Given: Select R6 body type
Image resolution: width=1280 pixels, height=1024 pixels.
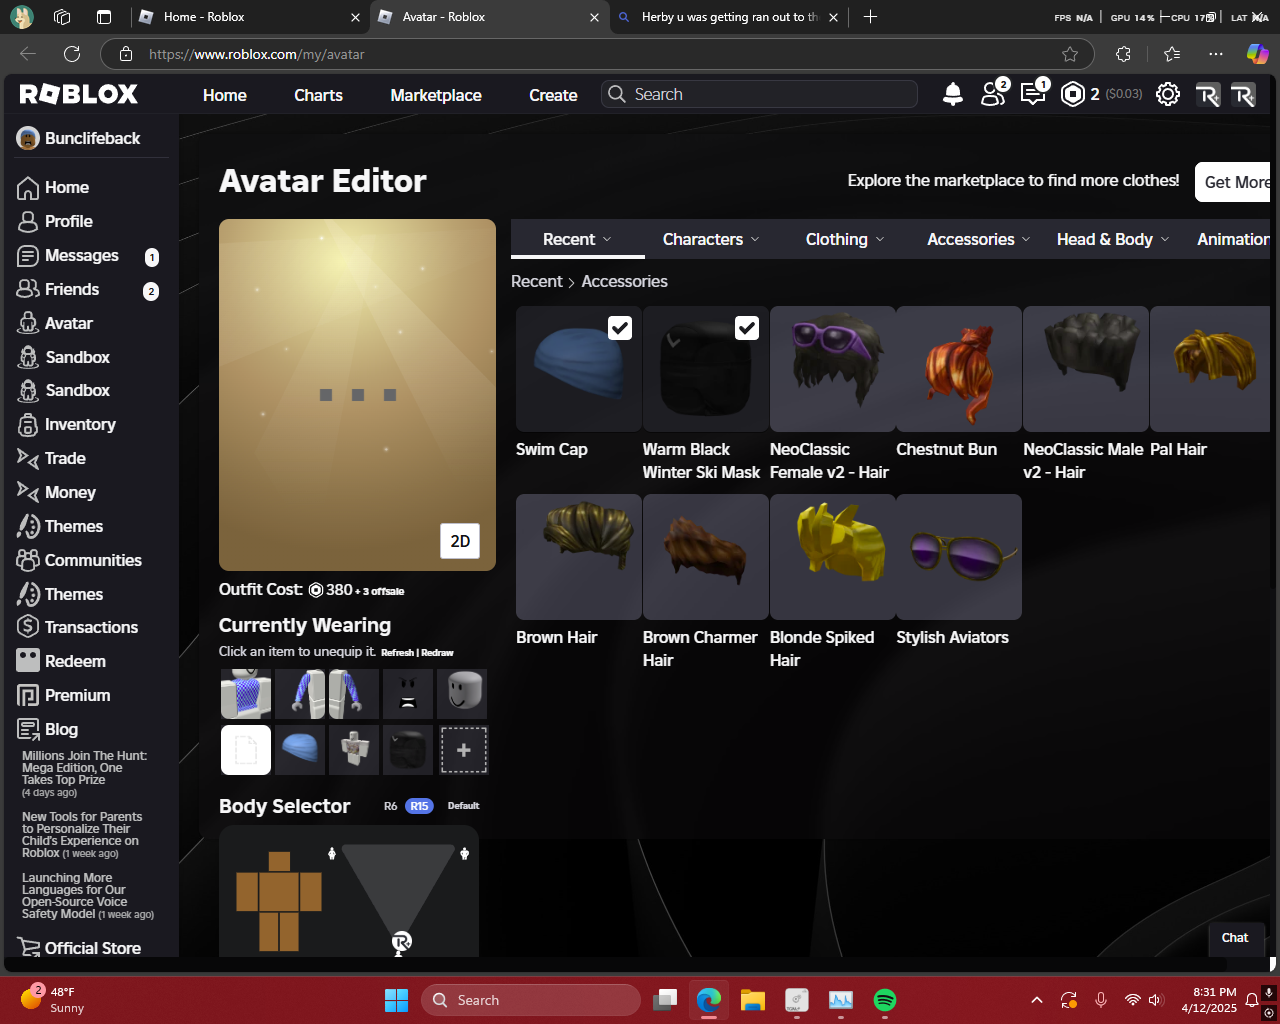Looking at the screenshot, I should [391, 806].
